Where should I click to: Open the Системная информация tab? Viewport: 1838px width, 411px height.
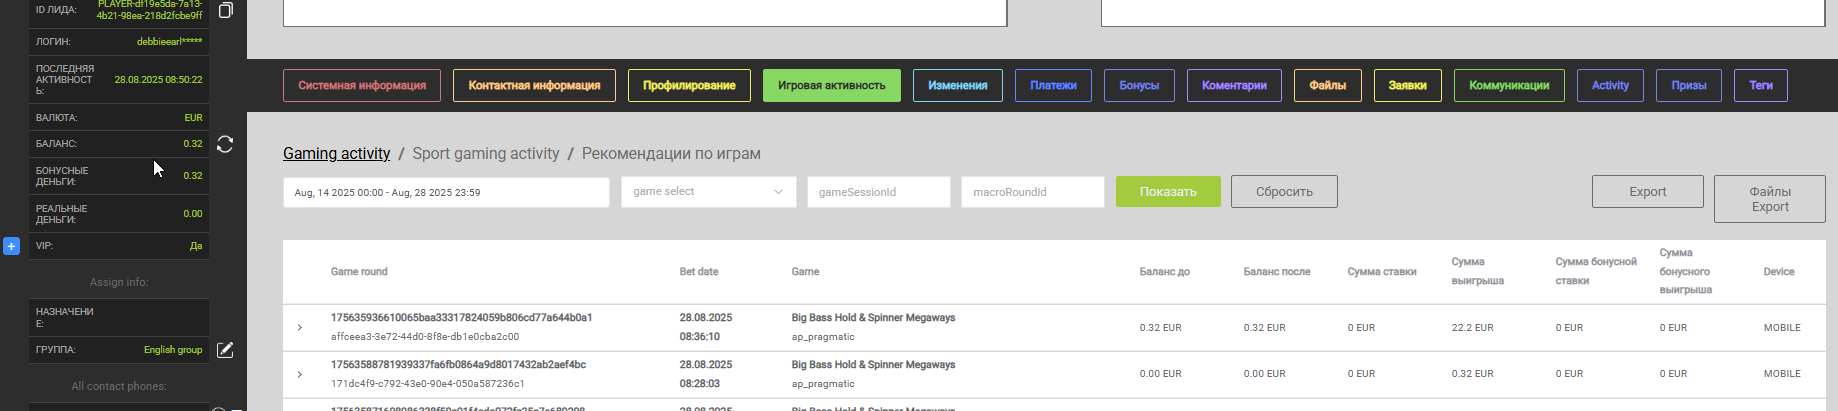(x=362, y=85)
